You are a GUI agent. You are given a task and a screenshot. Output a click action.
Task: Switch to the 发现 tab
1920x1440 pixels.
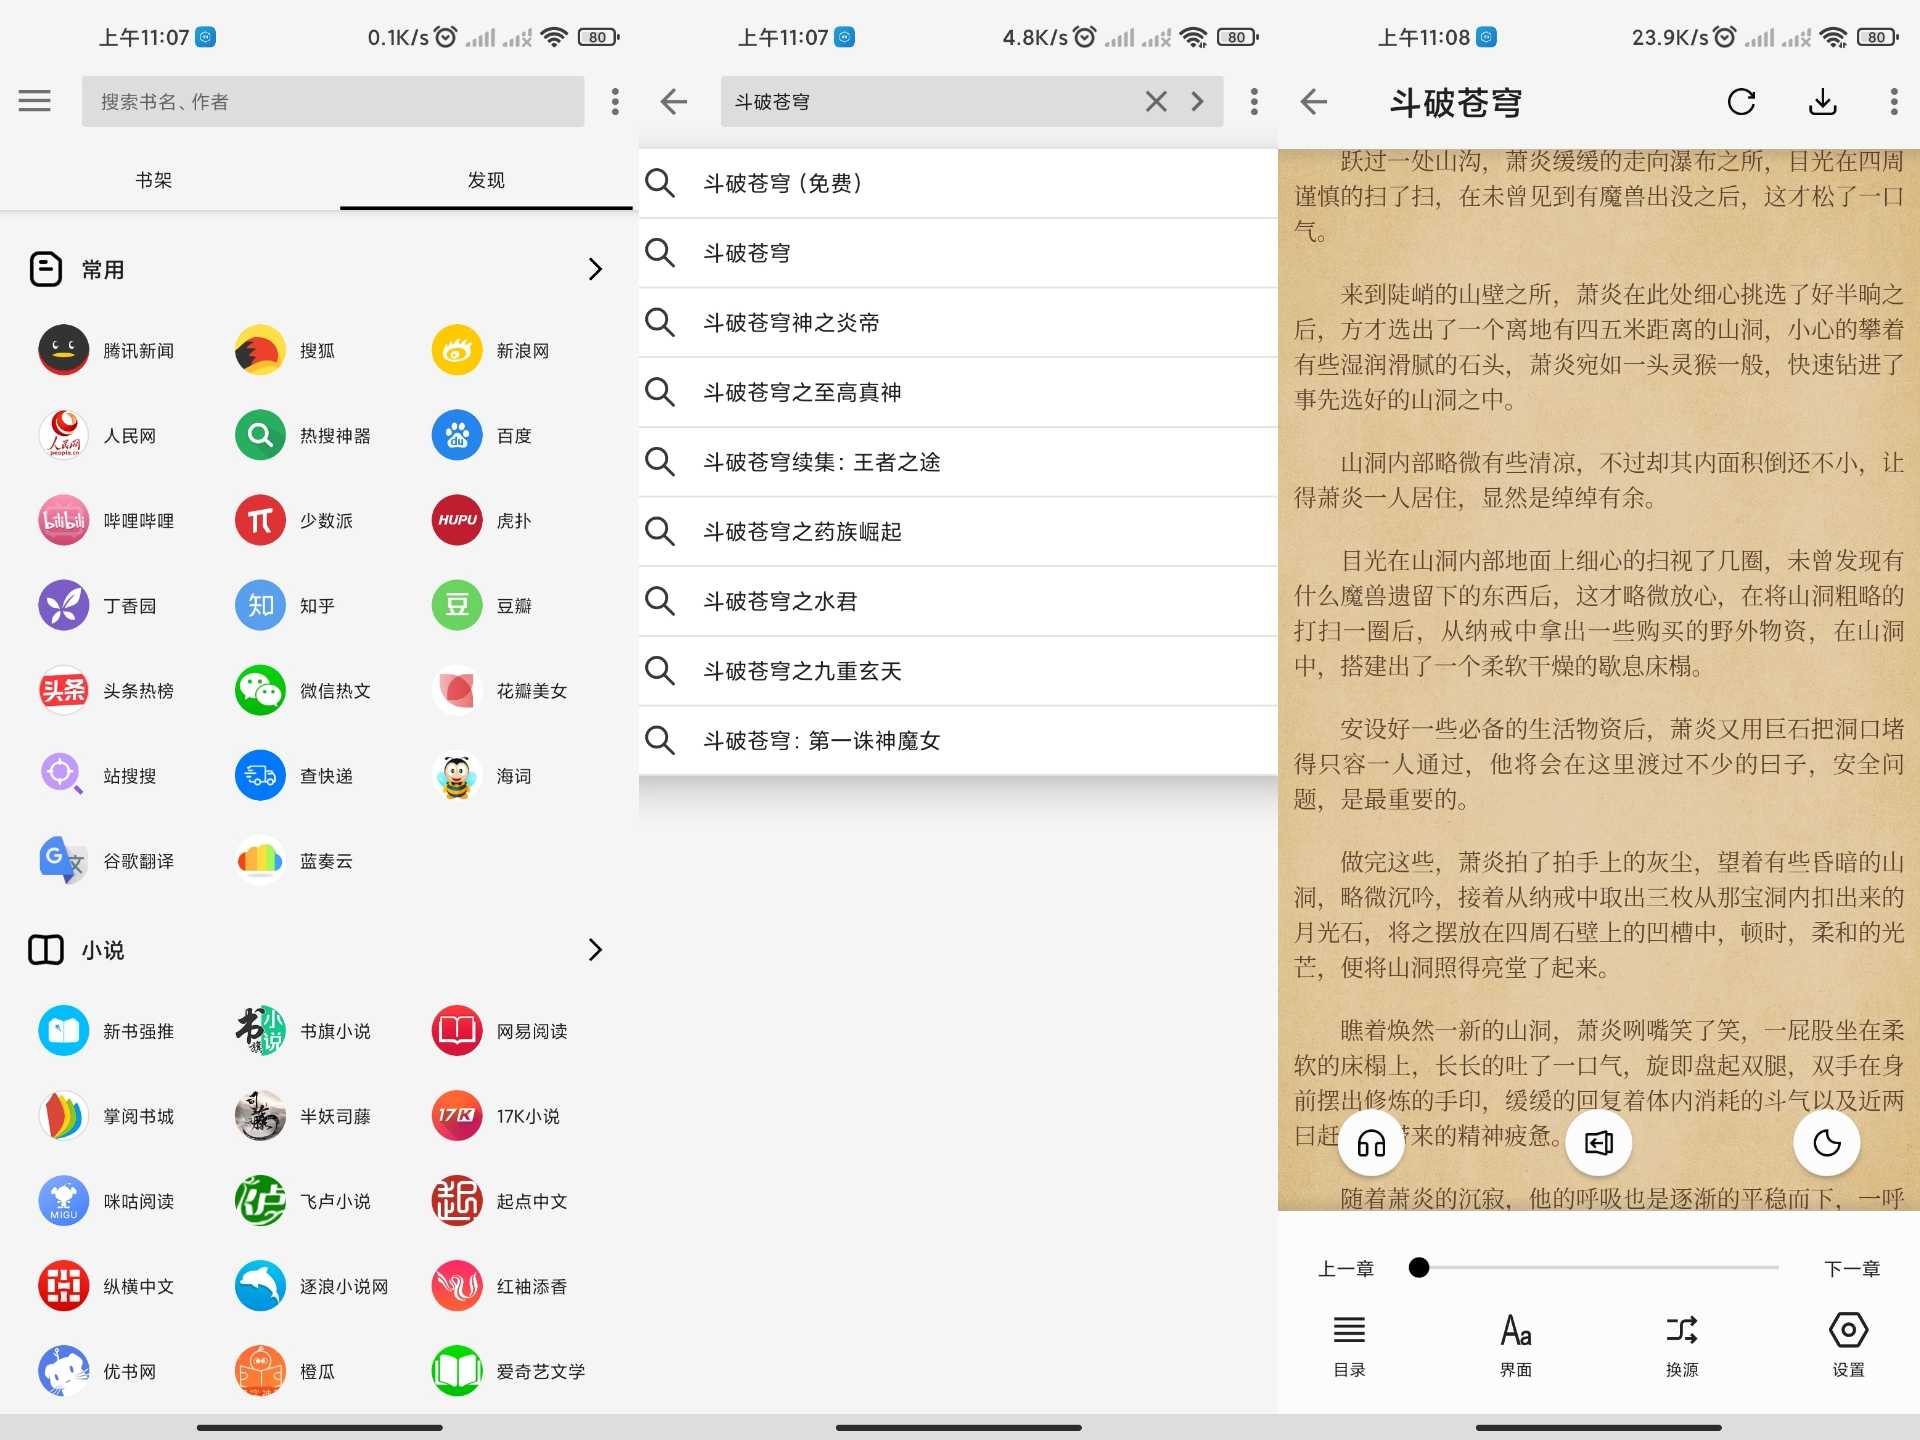pyautogui.click(x=486, y=180)
